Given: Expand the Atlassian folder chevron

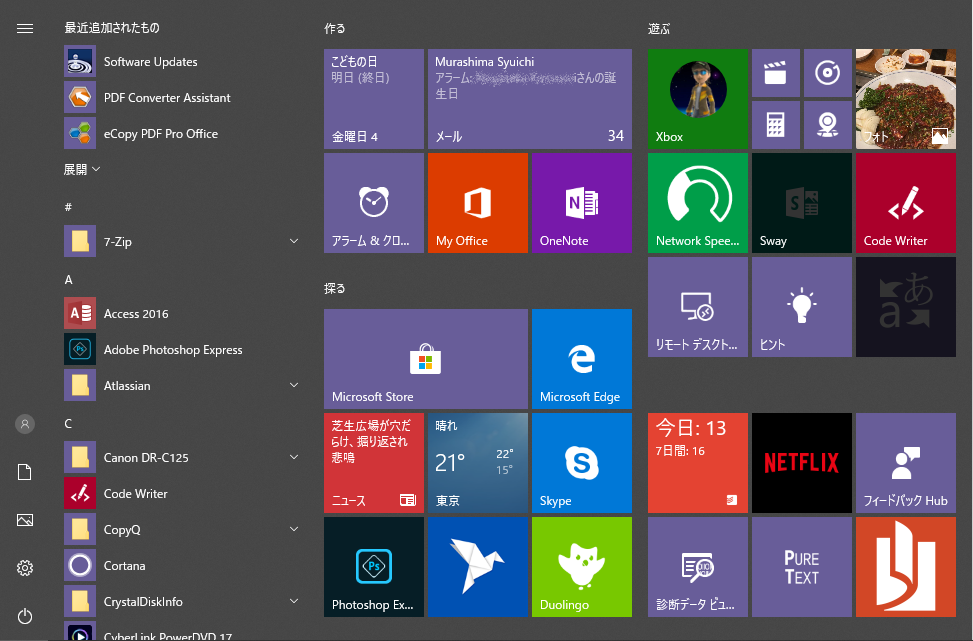Looking at the screenshot, I should coord(294,385).
